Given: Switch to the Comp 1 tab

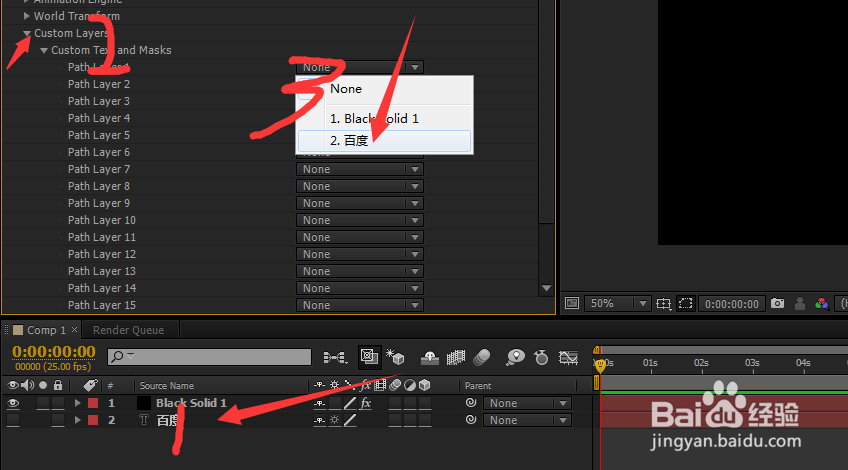Looking at the screenshot, I should point(46,330).
